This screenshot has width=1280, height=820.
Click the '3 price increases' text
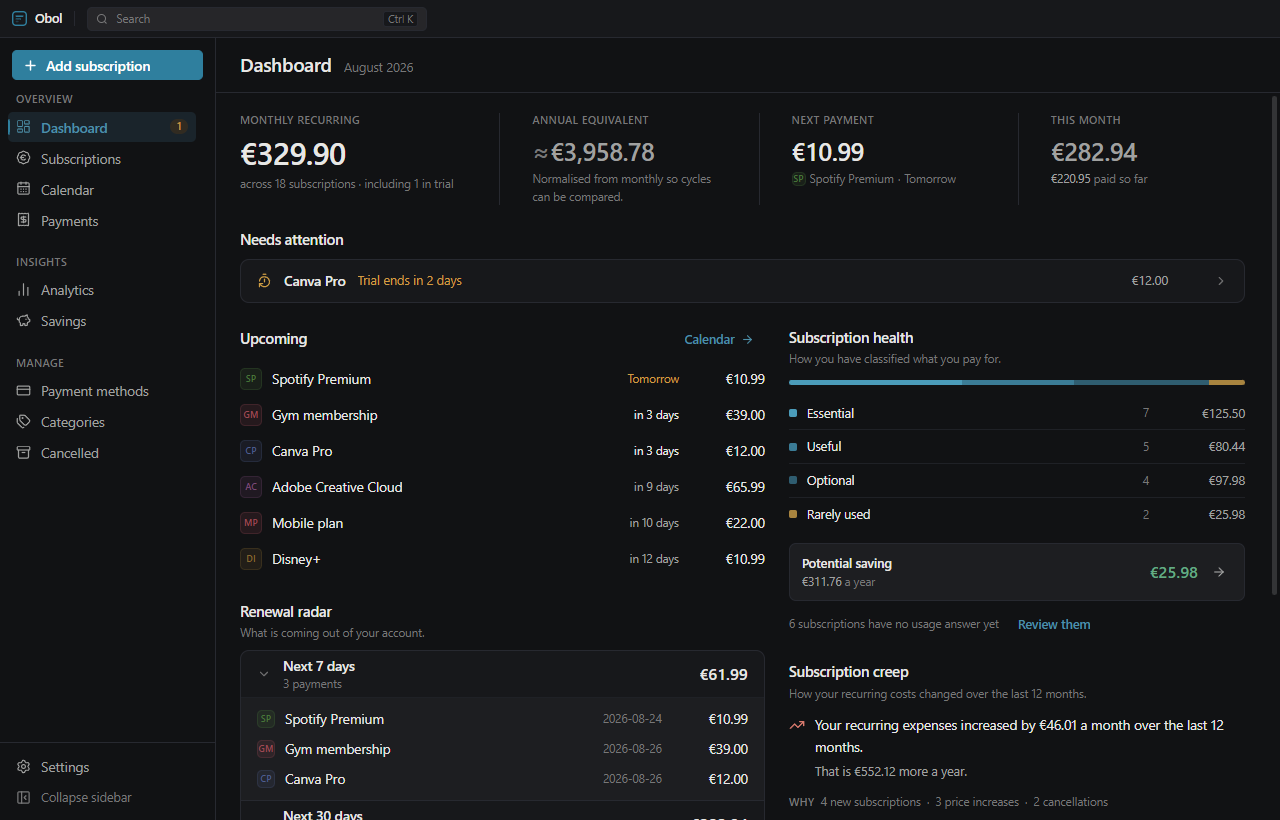click(x=977, y=802)
